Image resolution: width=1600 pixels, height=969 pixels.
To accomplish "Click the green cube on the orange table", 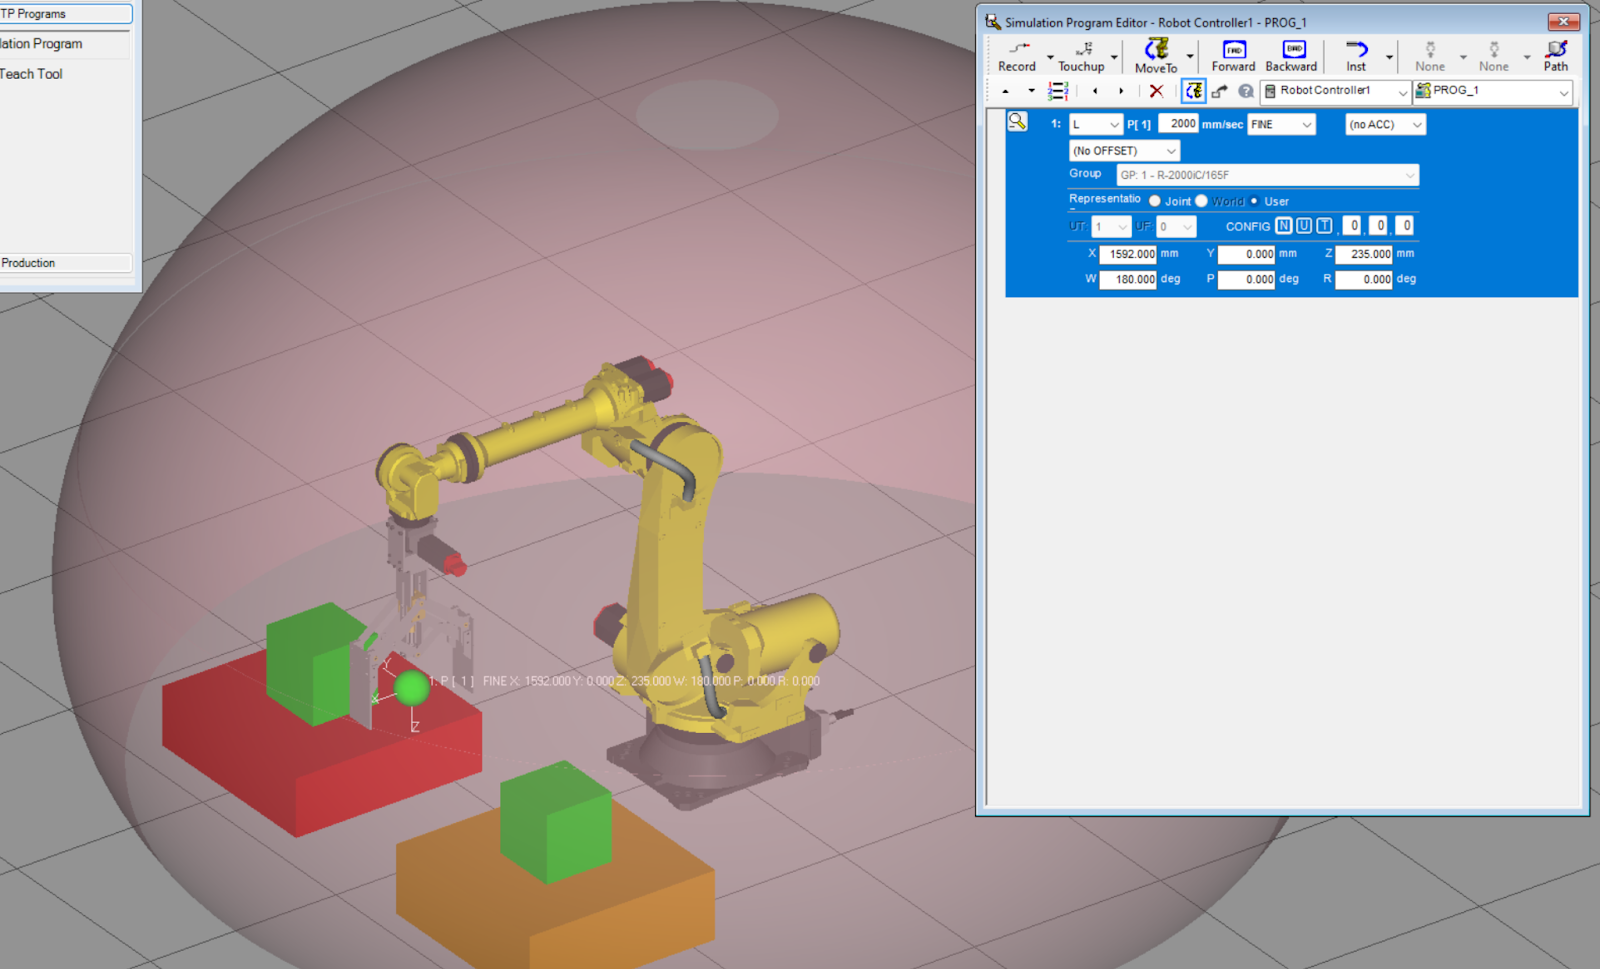I will point(556,822).
